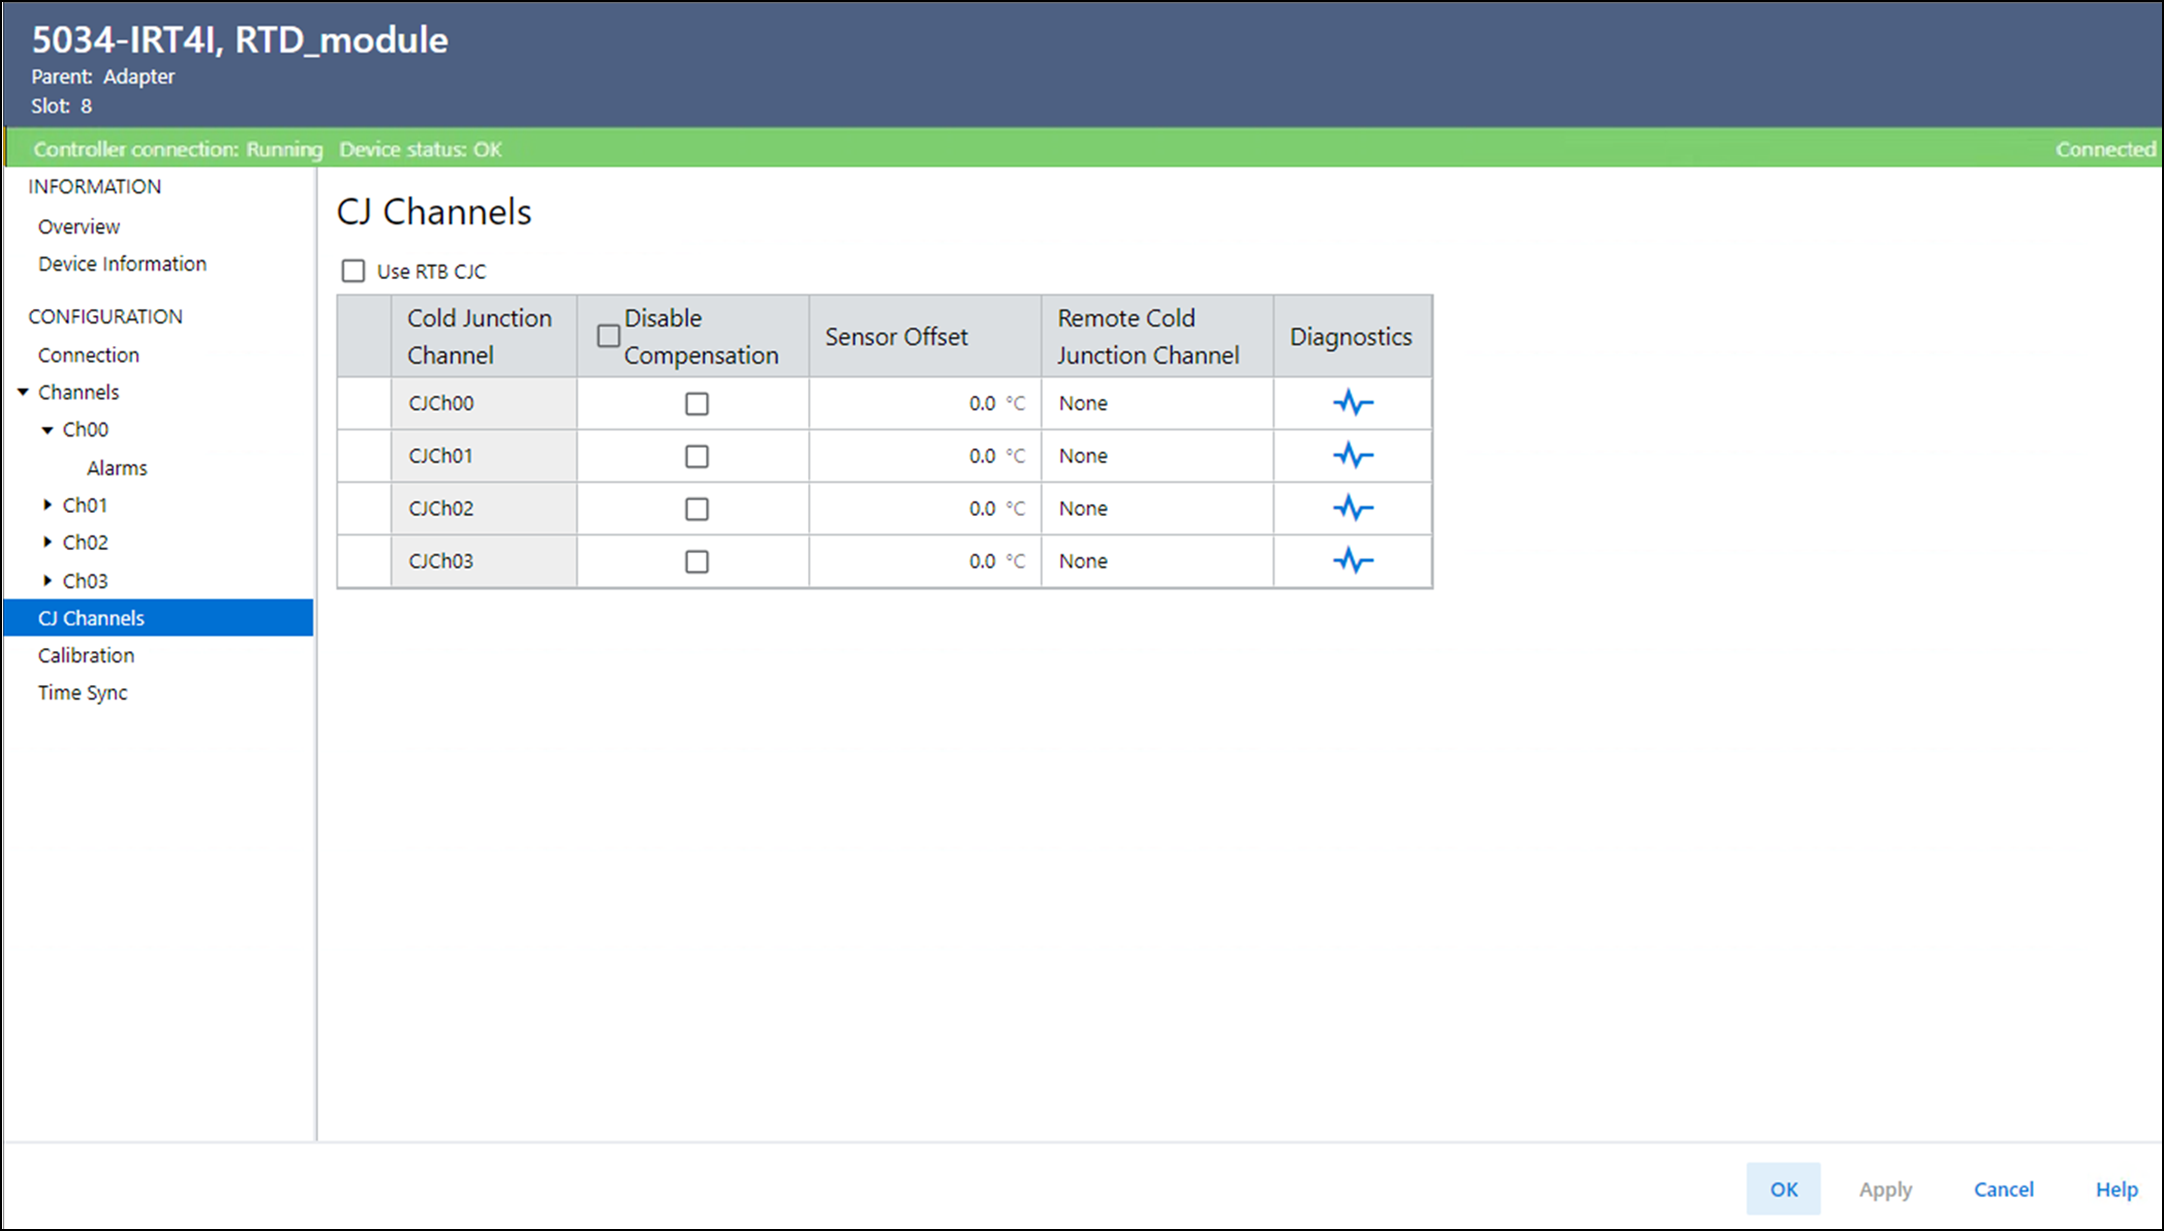Viewport: 2164px width, 1231px height.
Task: Select Time Sync in sidebar
Action: [x=83, y=692]
